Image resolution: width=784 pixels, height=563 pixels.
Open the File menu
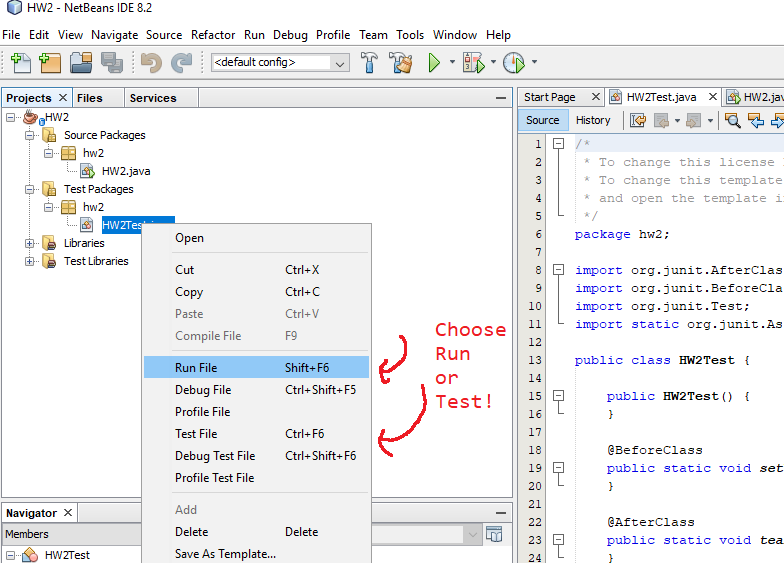[x=11, y=35]
